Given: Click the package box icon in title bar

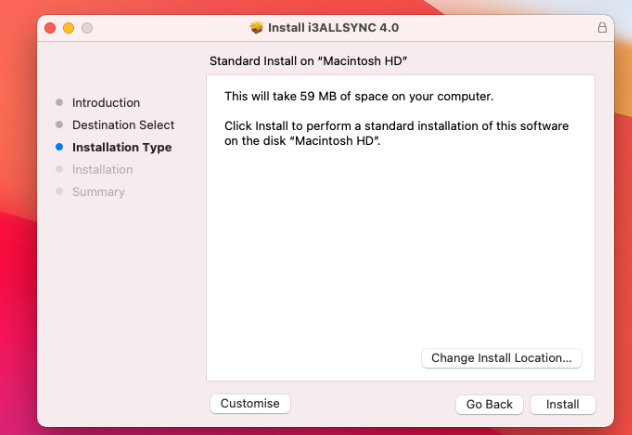Looking at the screenshot, I should 257,28.
